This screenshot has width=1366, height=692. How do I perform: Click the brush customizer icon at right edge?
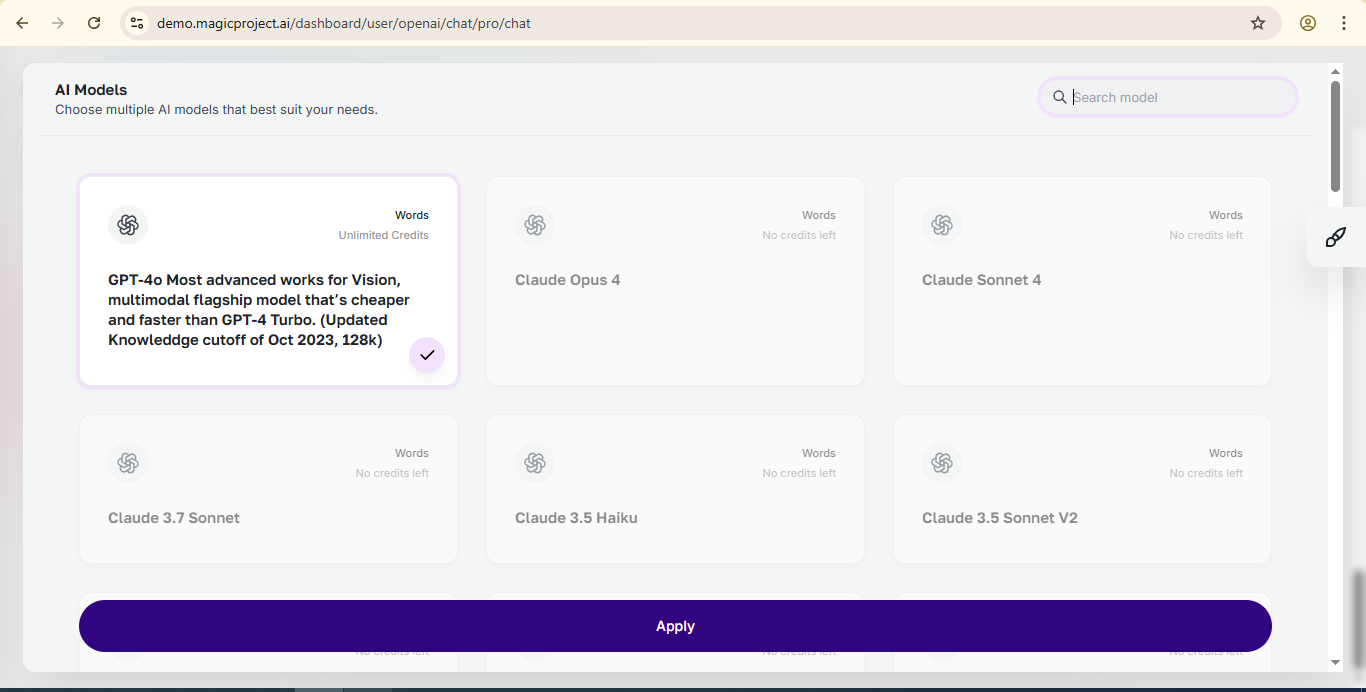[1335, 238]
